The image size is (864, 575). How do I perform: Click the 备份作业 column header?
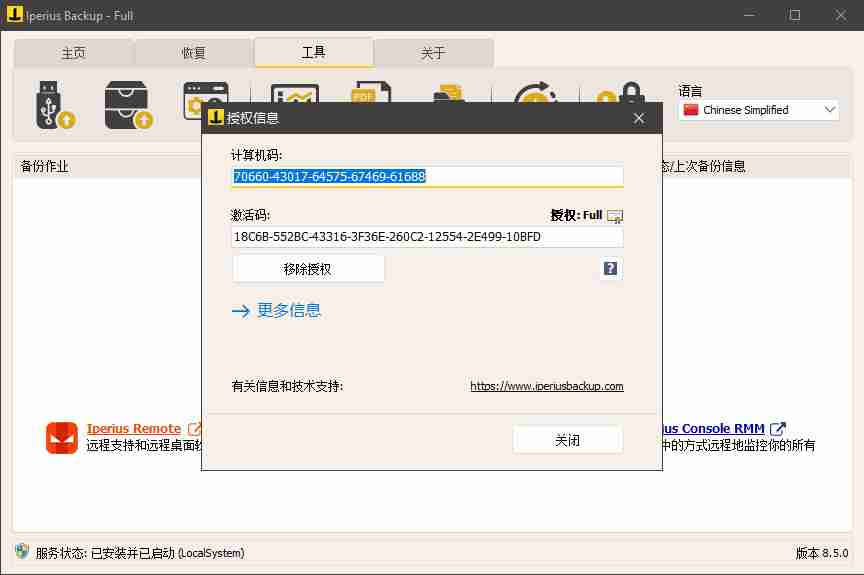coord(44,166)
